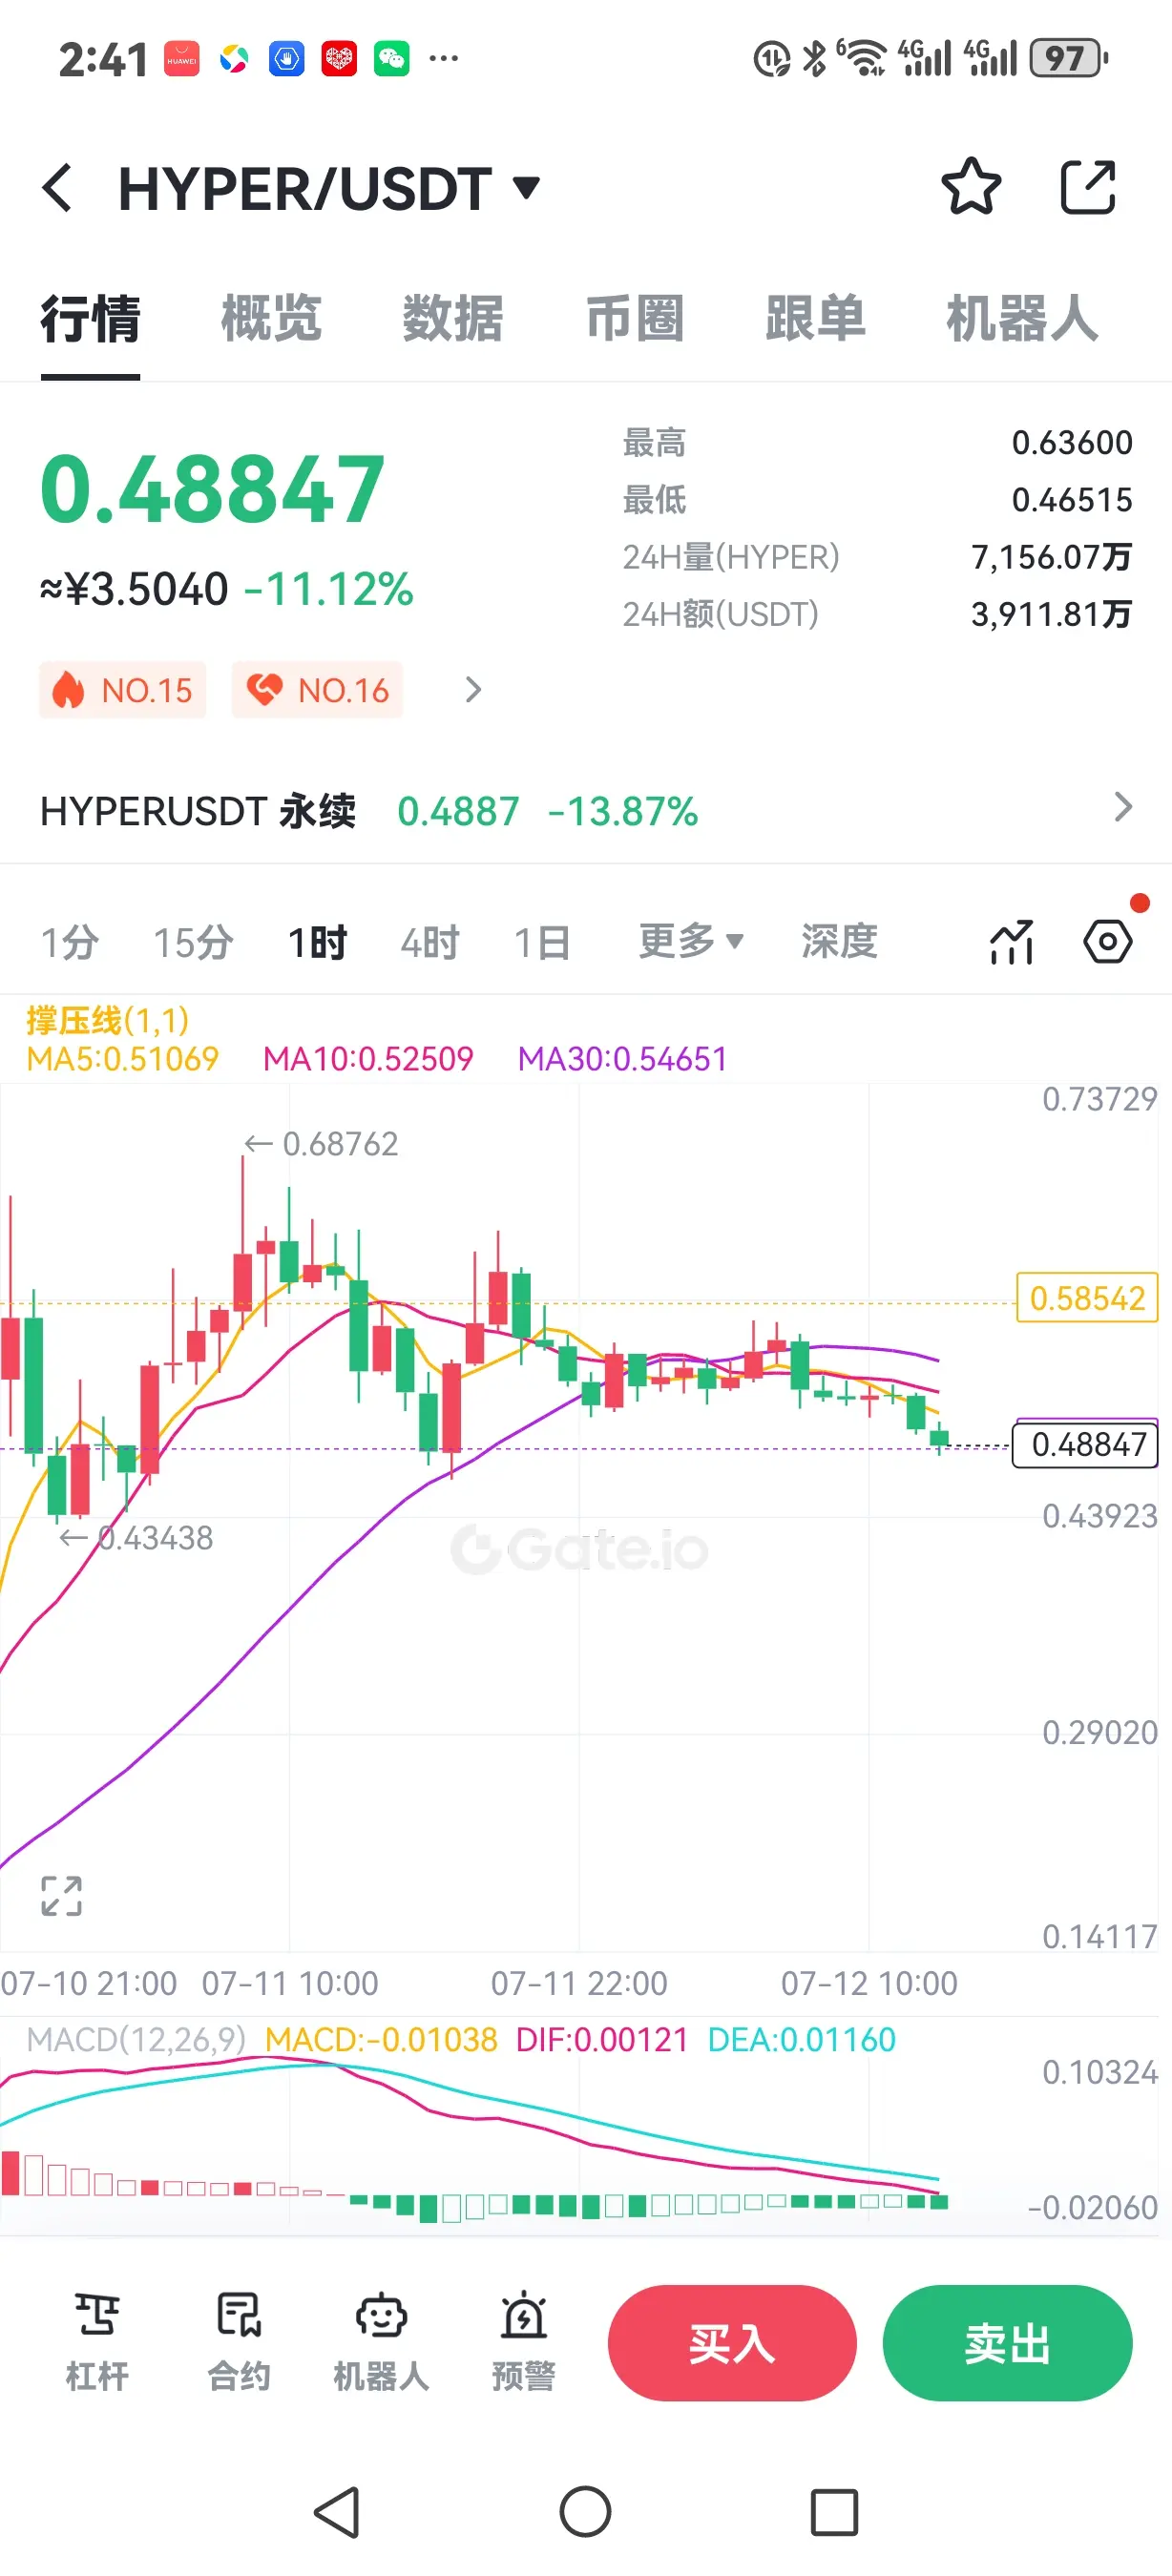1172x2576 pixels.
Task: Tap the MA30:0.54651 indicator value
Action: coord(622,1059)
